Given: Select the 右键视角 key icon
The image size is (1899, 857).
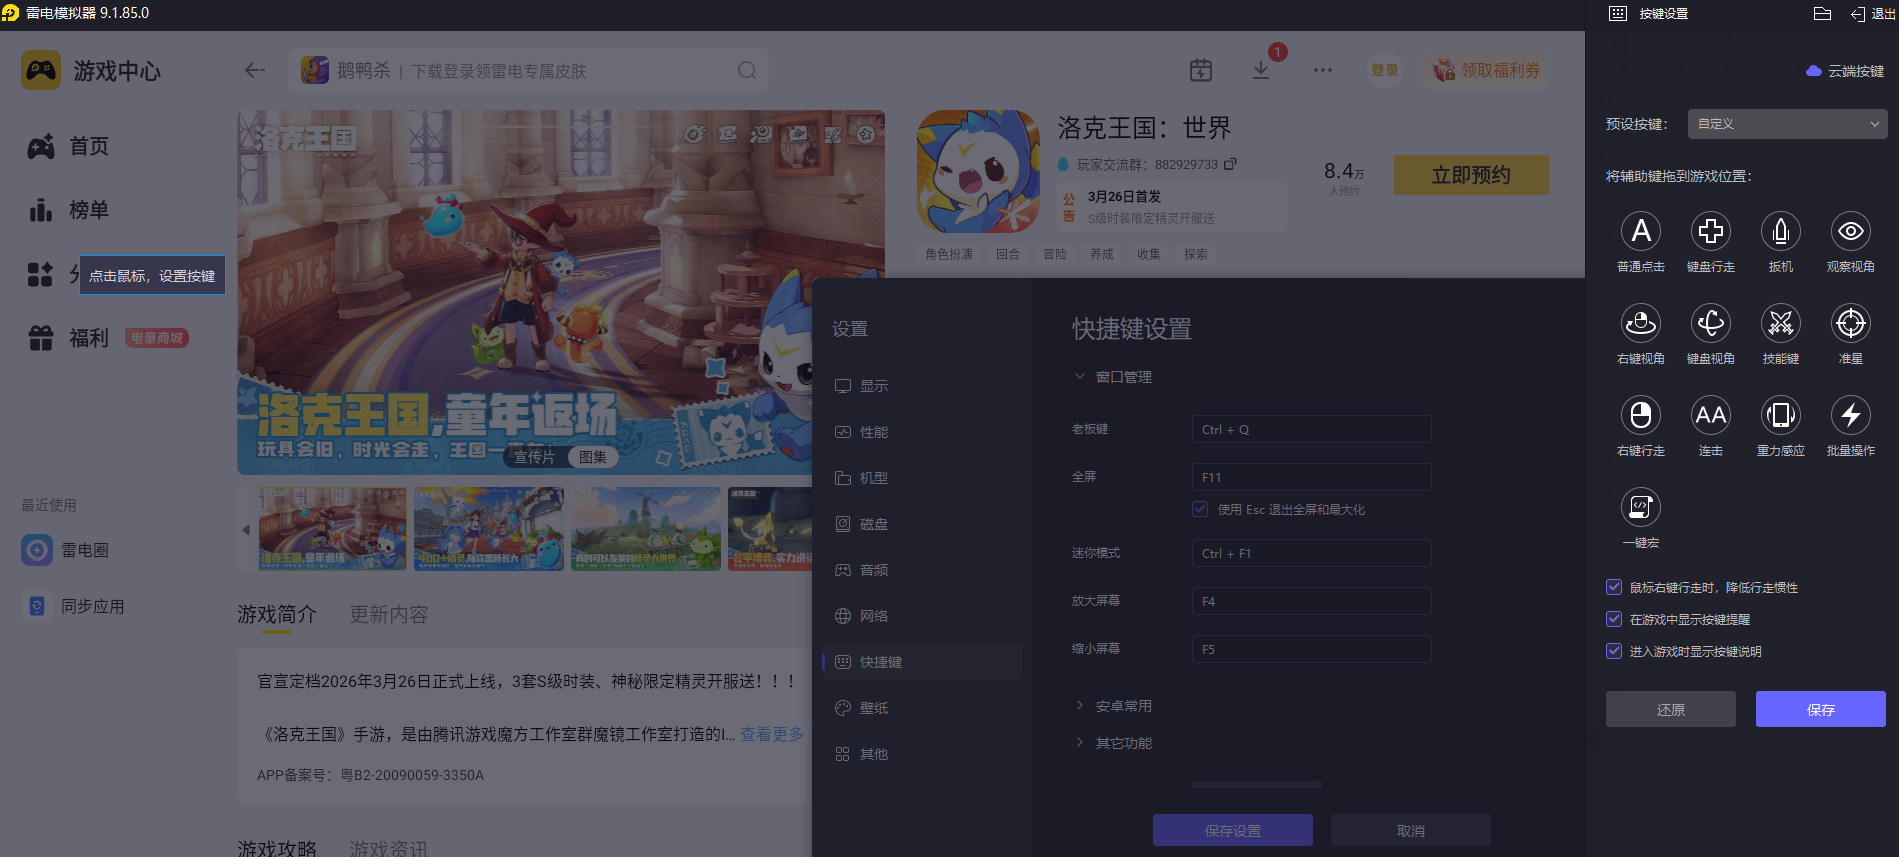Looking at the screenshot, I should coord(1640,323).
